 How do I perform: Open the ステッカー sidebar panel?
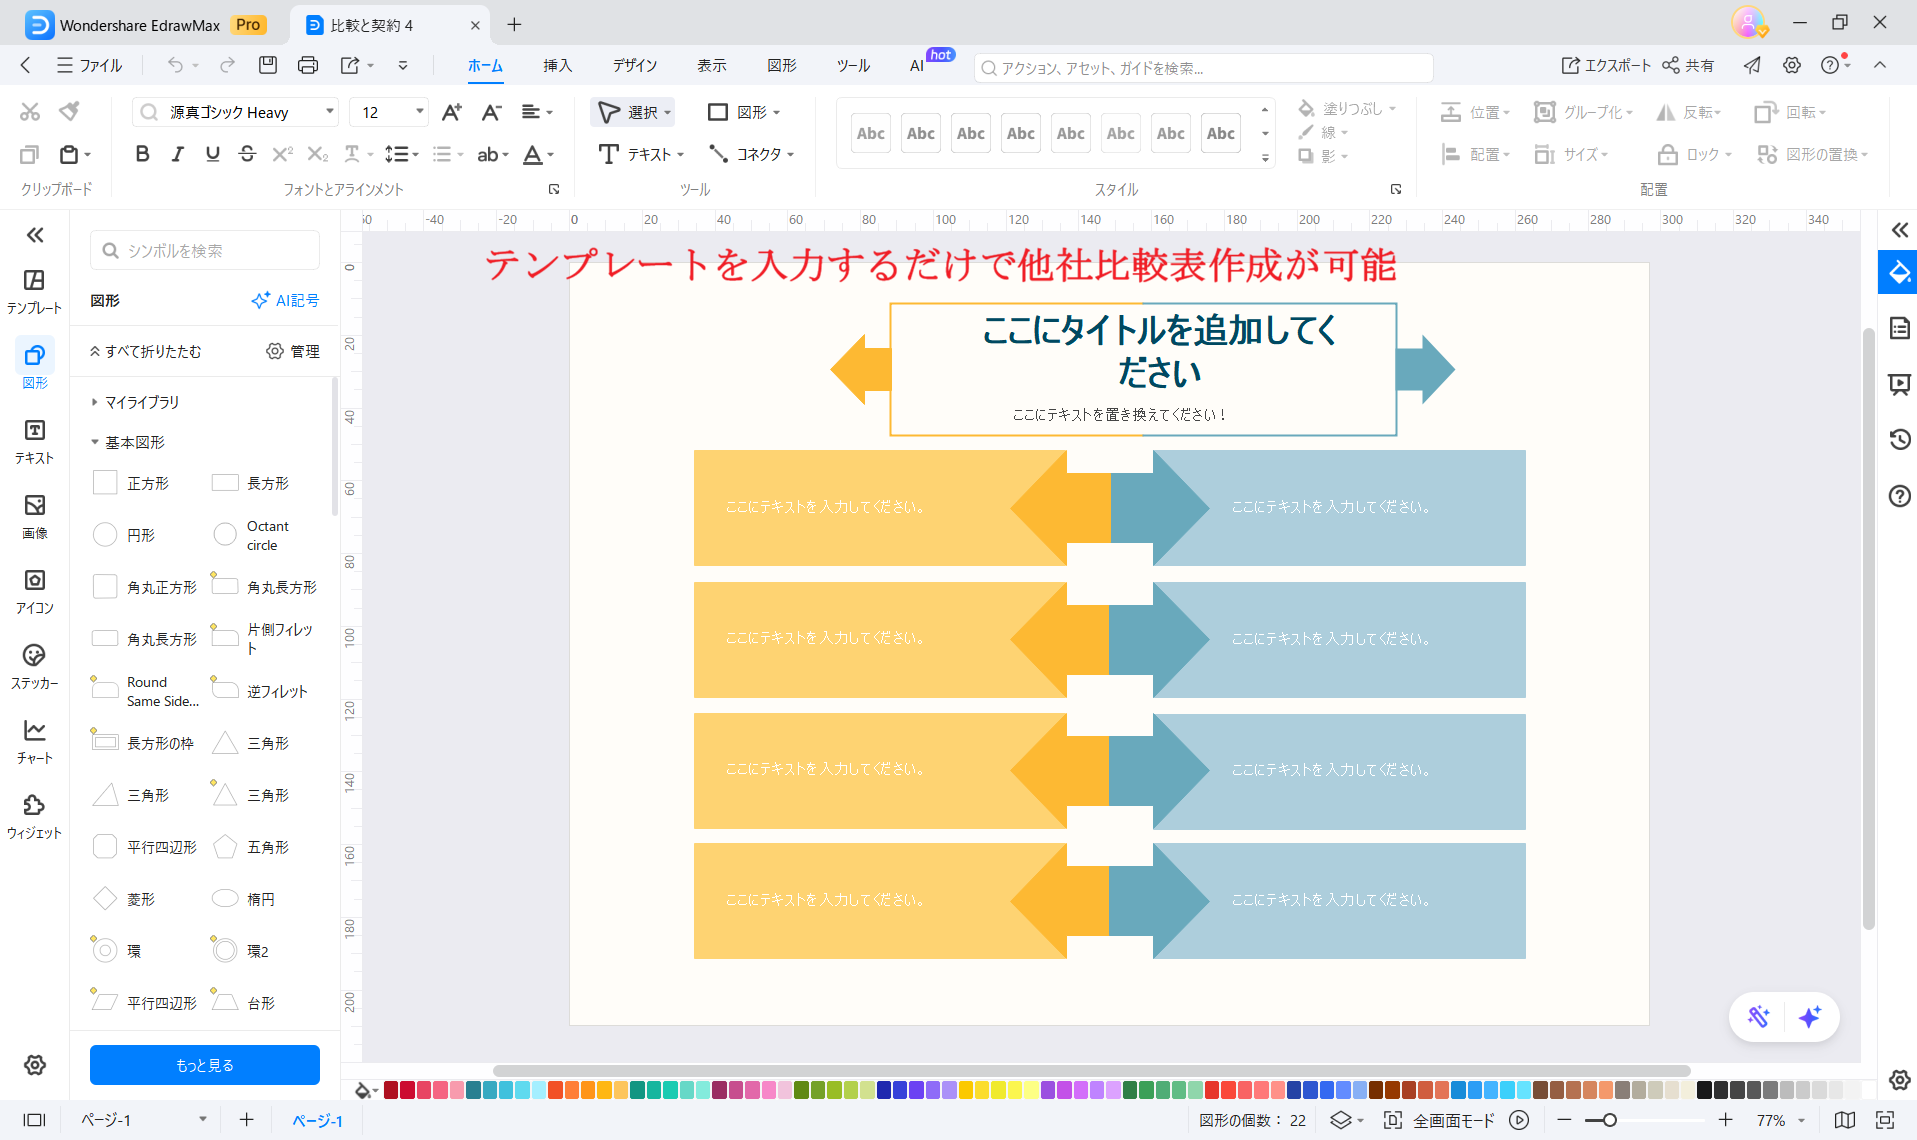(x=34, y=666)
